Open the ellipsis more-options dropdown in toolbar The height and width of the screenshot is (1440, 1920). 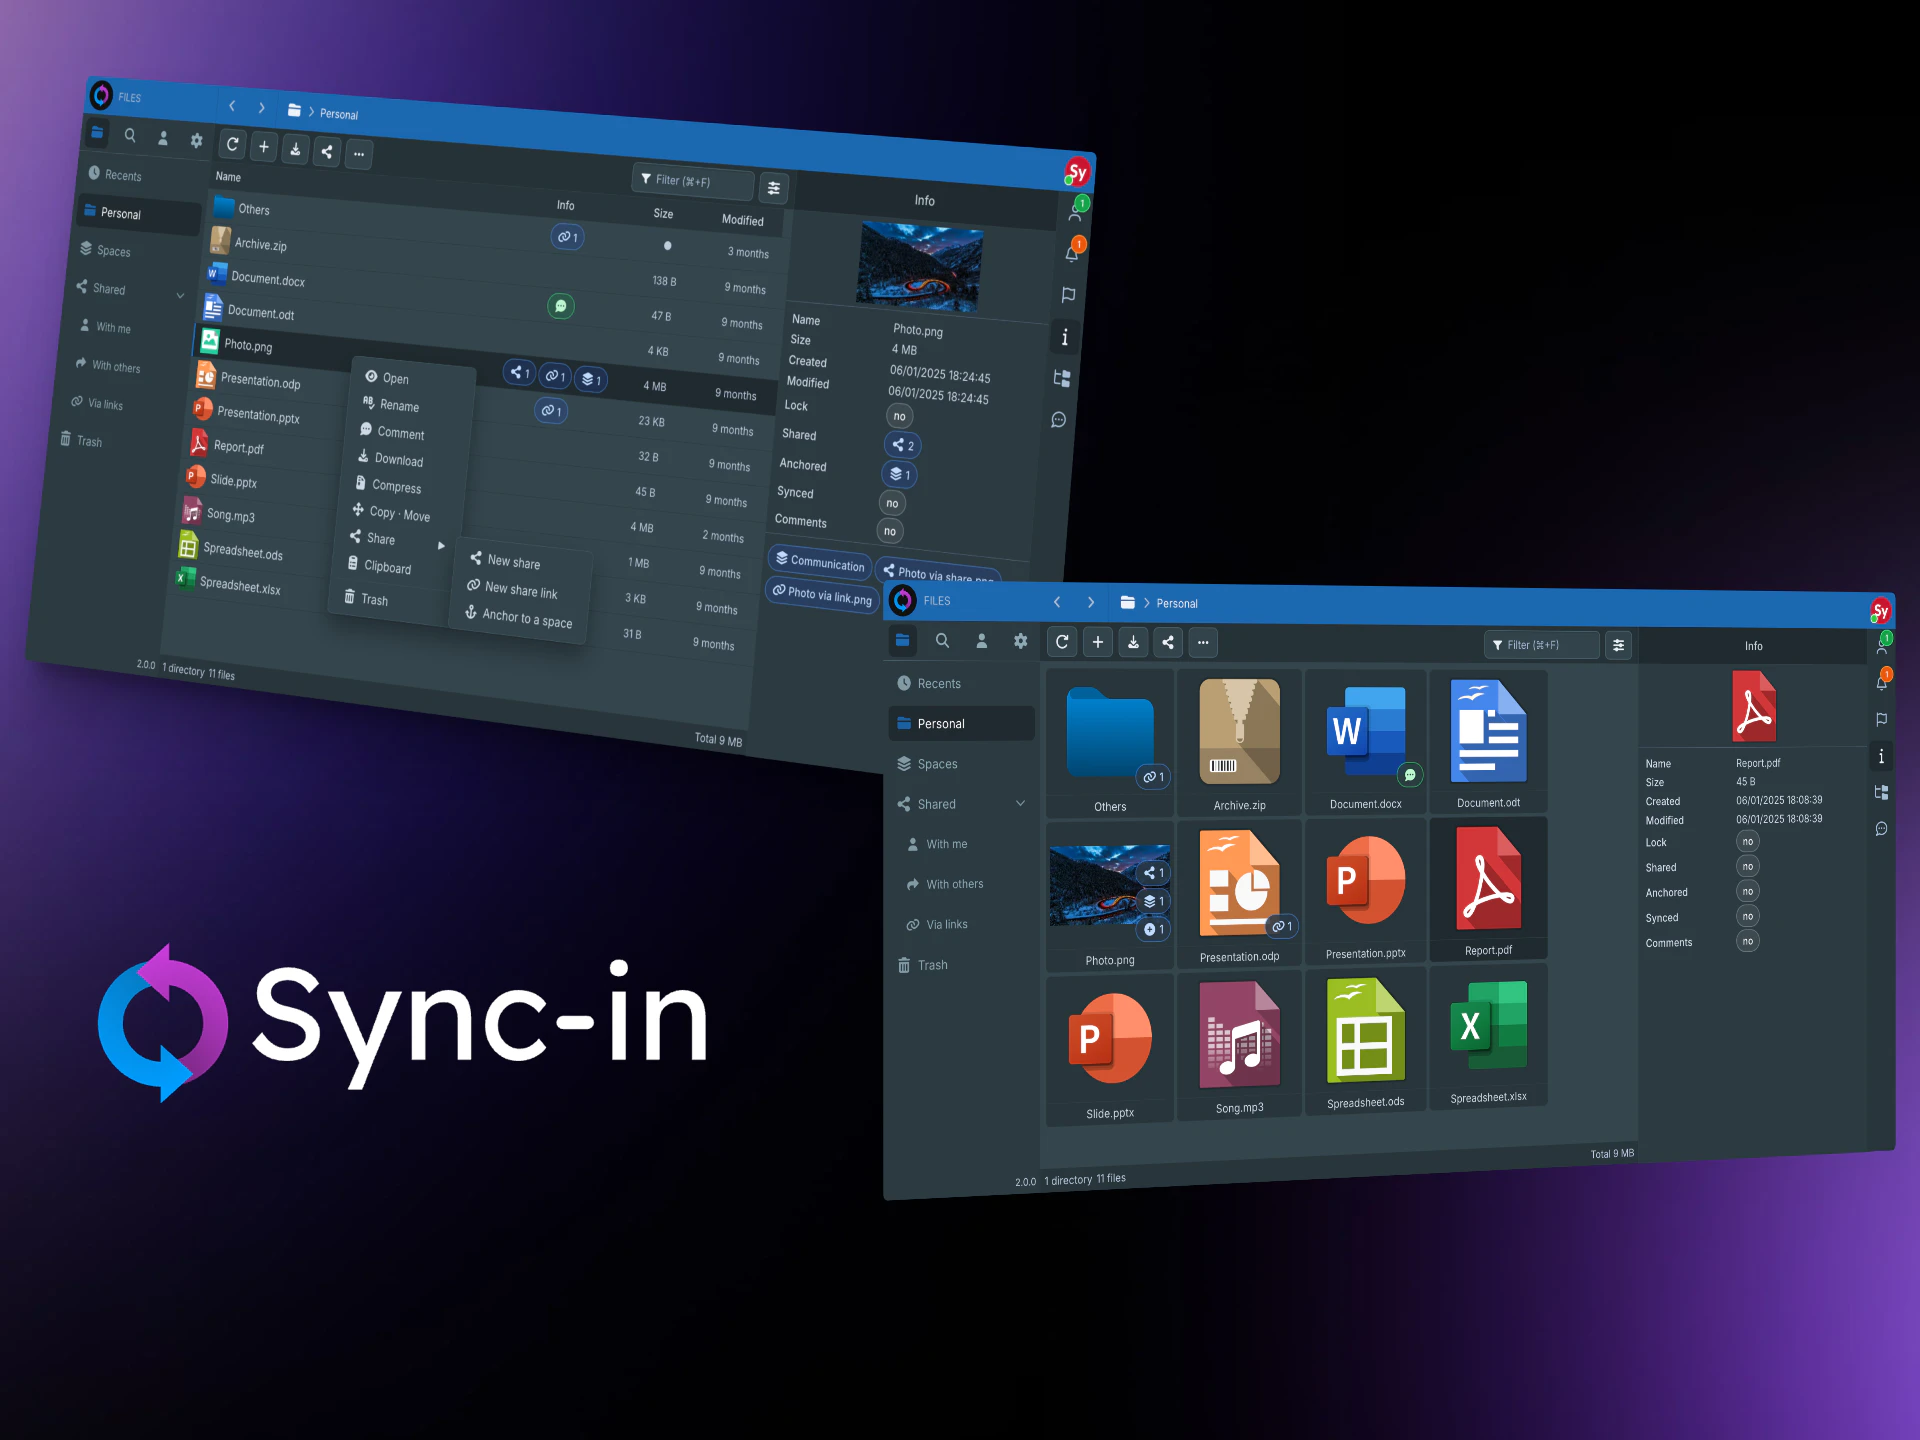pyautogui.click(x=1203, y=642)
